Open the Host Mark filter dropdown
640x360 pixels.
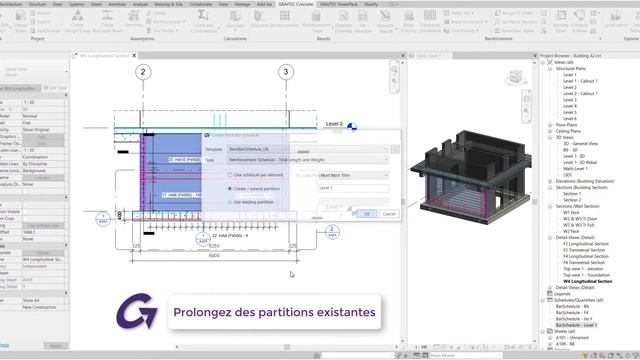[353, 175]
